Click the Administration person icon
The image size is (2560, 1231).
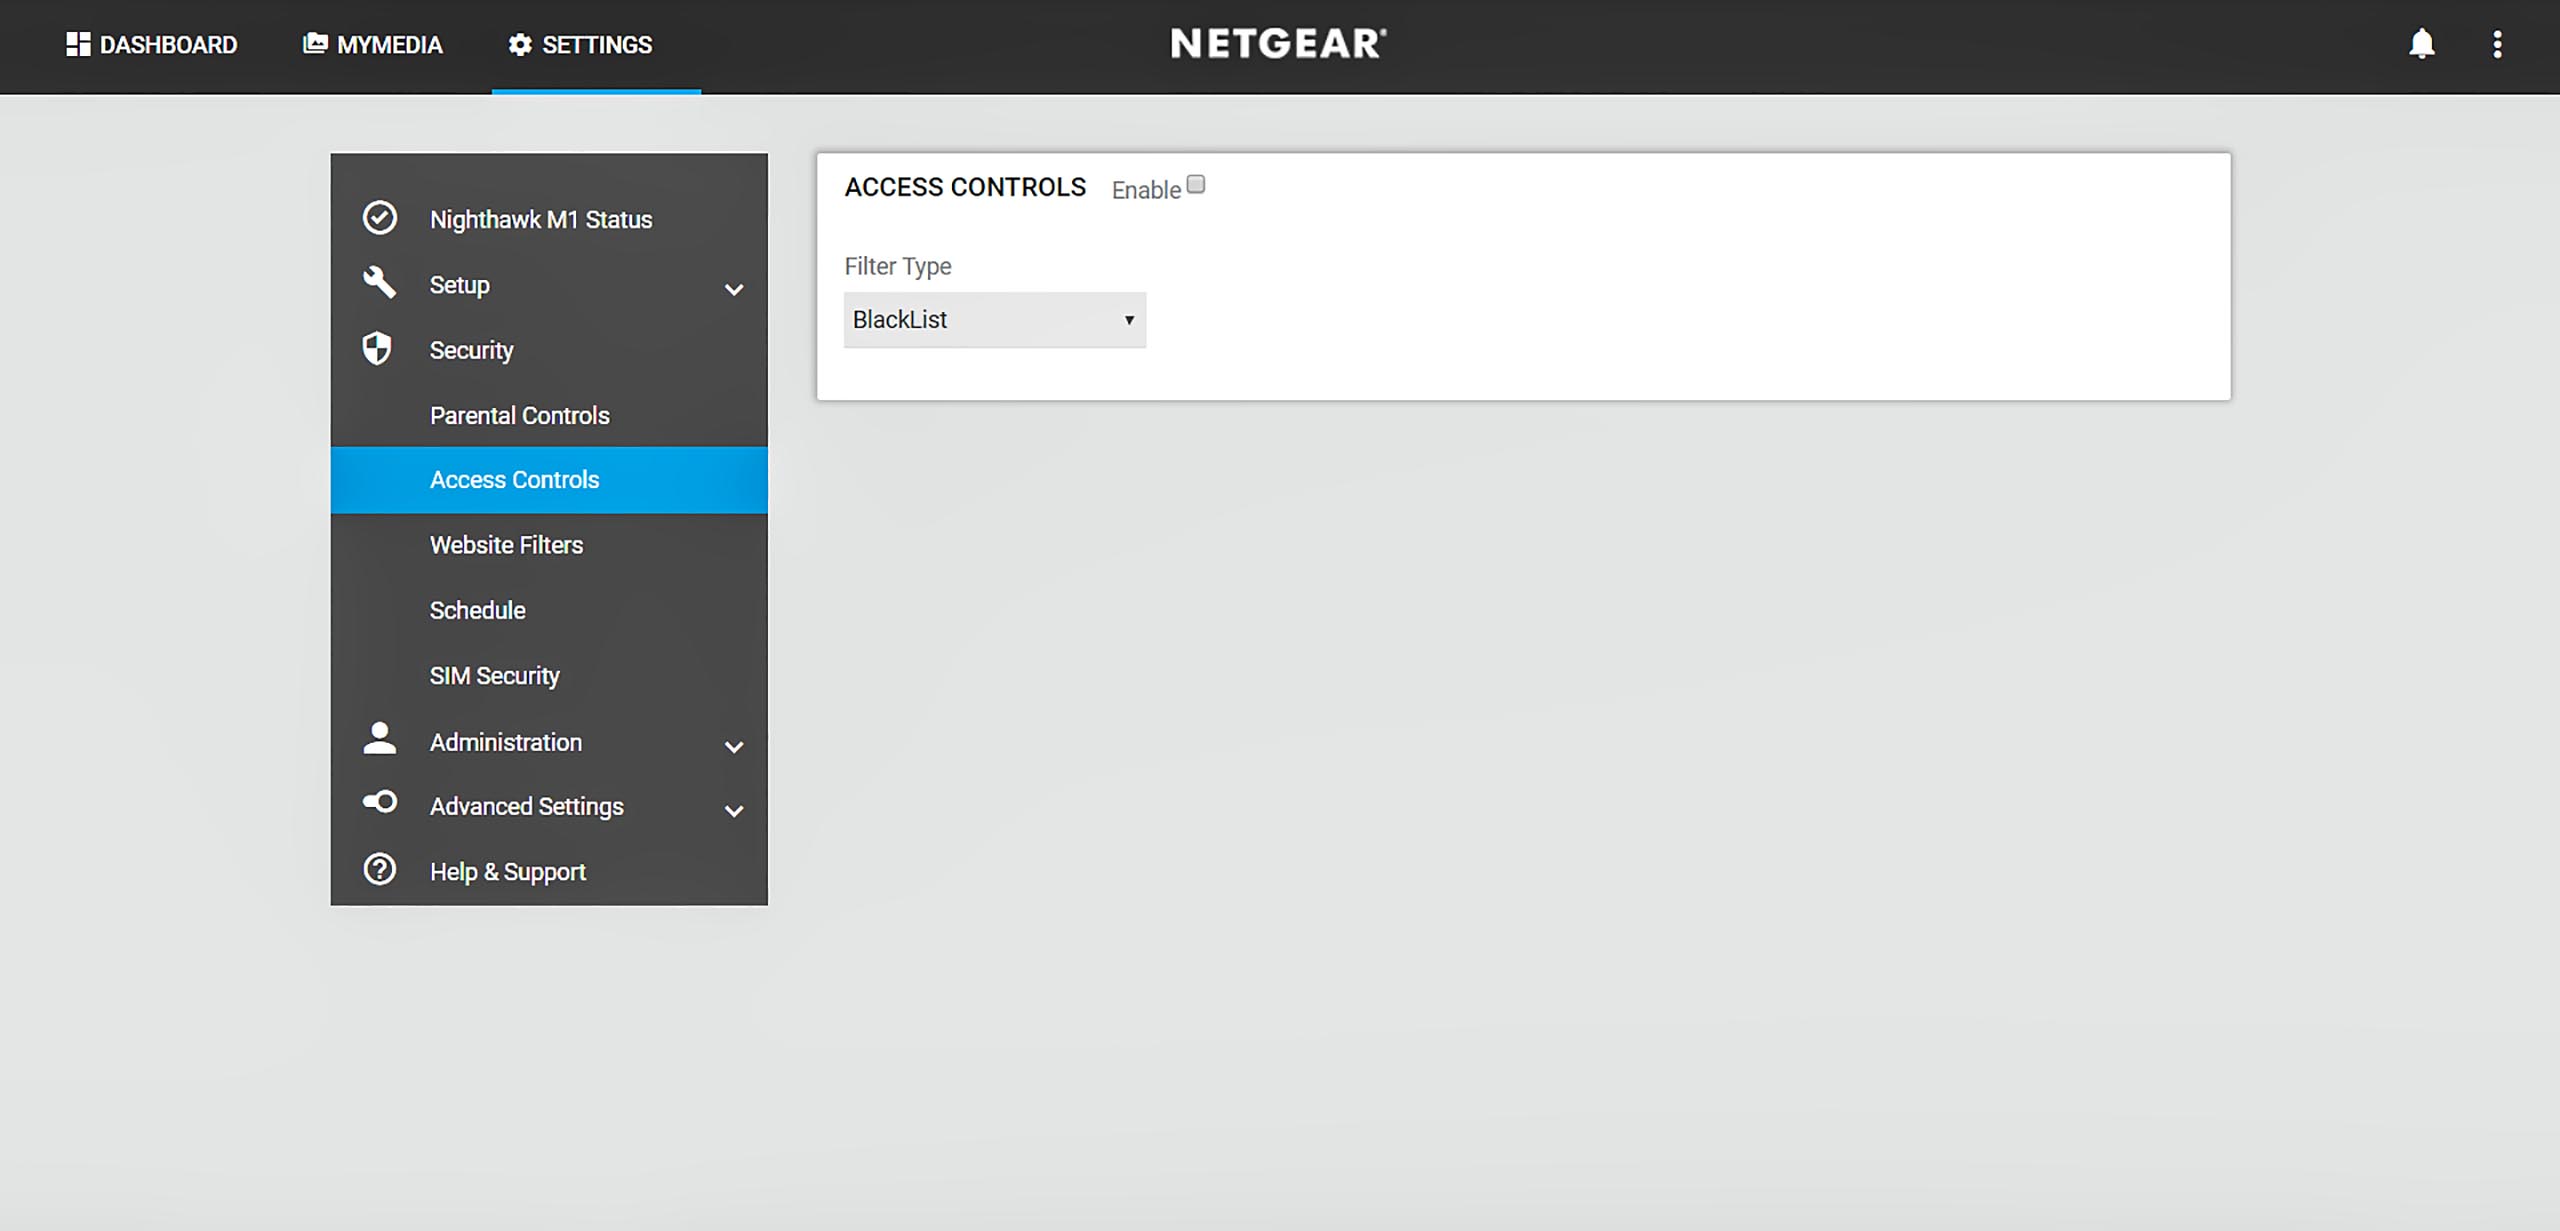point(379,739)
